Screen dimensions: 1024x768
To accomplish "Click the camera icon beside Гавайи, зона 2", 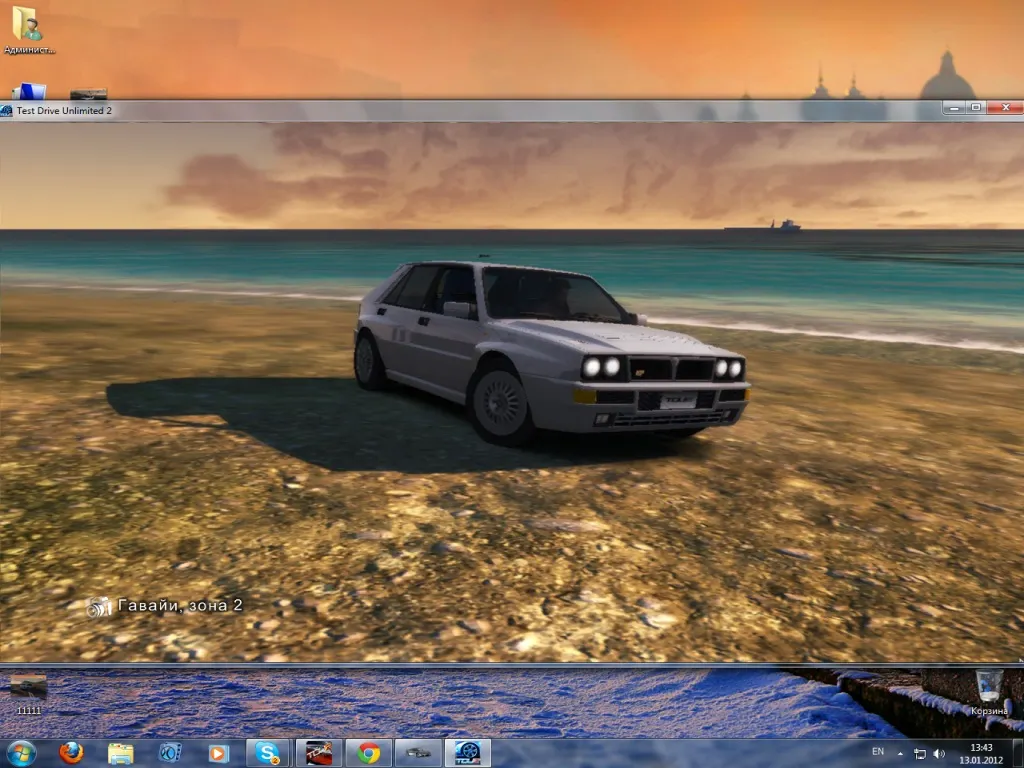I will coord(99,607).
